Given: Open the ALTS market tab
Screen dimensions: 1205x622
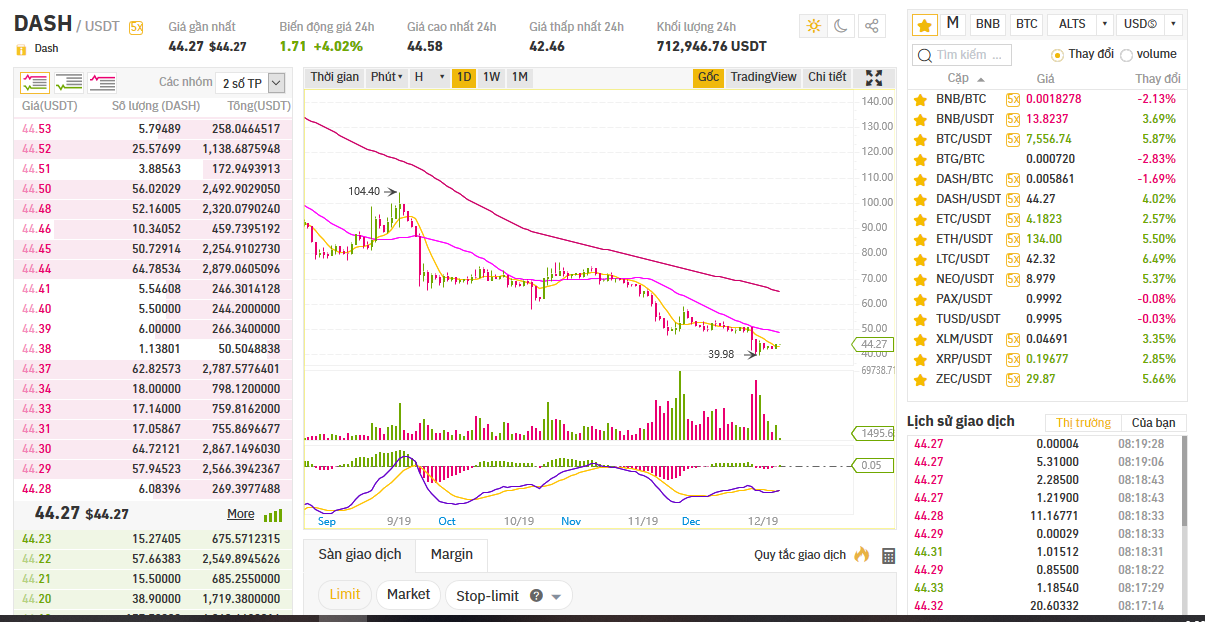Looking at the screenshot, I should pos(1072,23).
